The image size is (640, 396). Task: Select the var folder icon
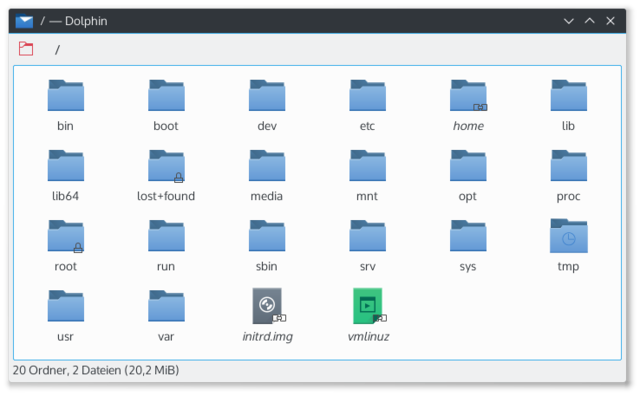point(166,306)
